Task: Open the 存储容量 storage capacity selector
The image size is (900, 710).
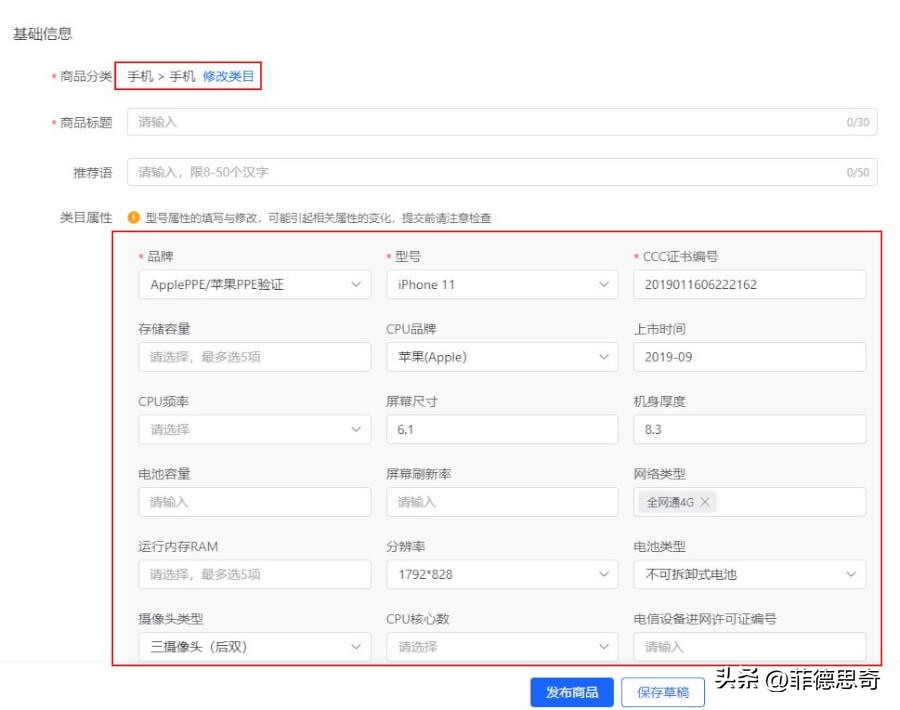Action: point(254,356)
